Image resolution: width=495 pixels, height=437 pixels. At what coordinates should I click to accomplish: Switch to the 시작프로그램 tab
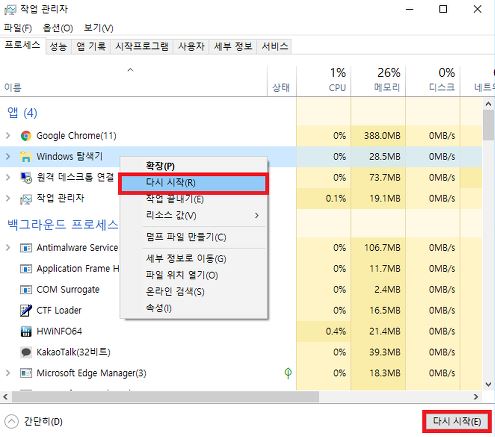pyautogui.click(x=142, y=46)
